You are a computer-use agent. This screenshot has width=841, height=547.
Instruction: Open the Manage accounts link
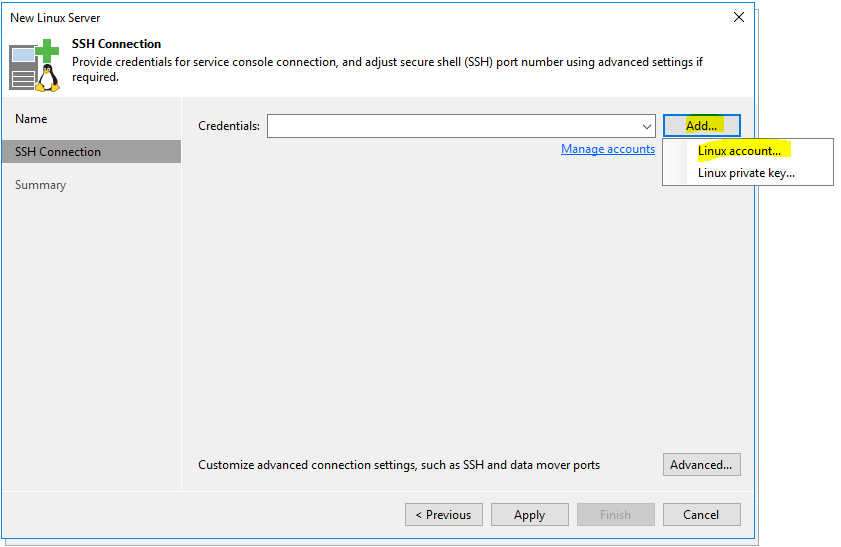608,149
